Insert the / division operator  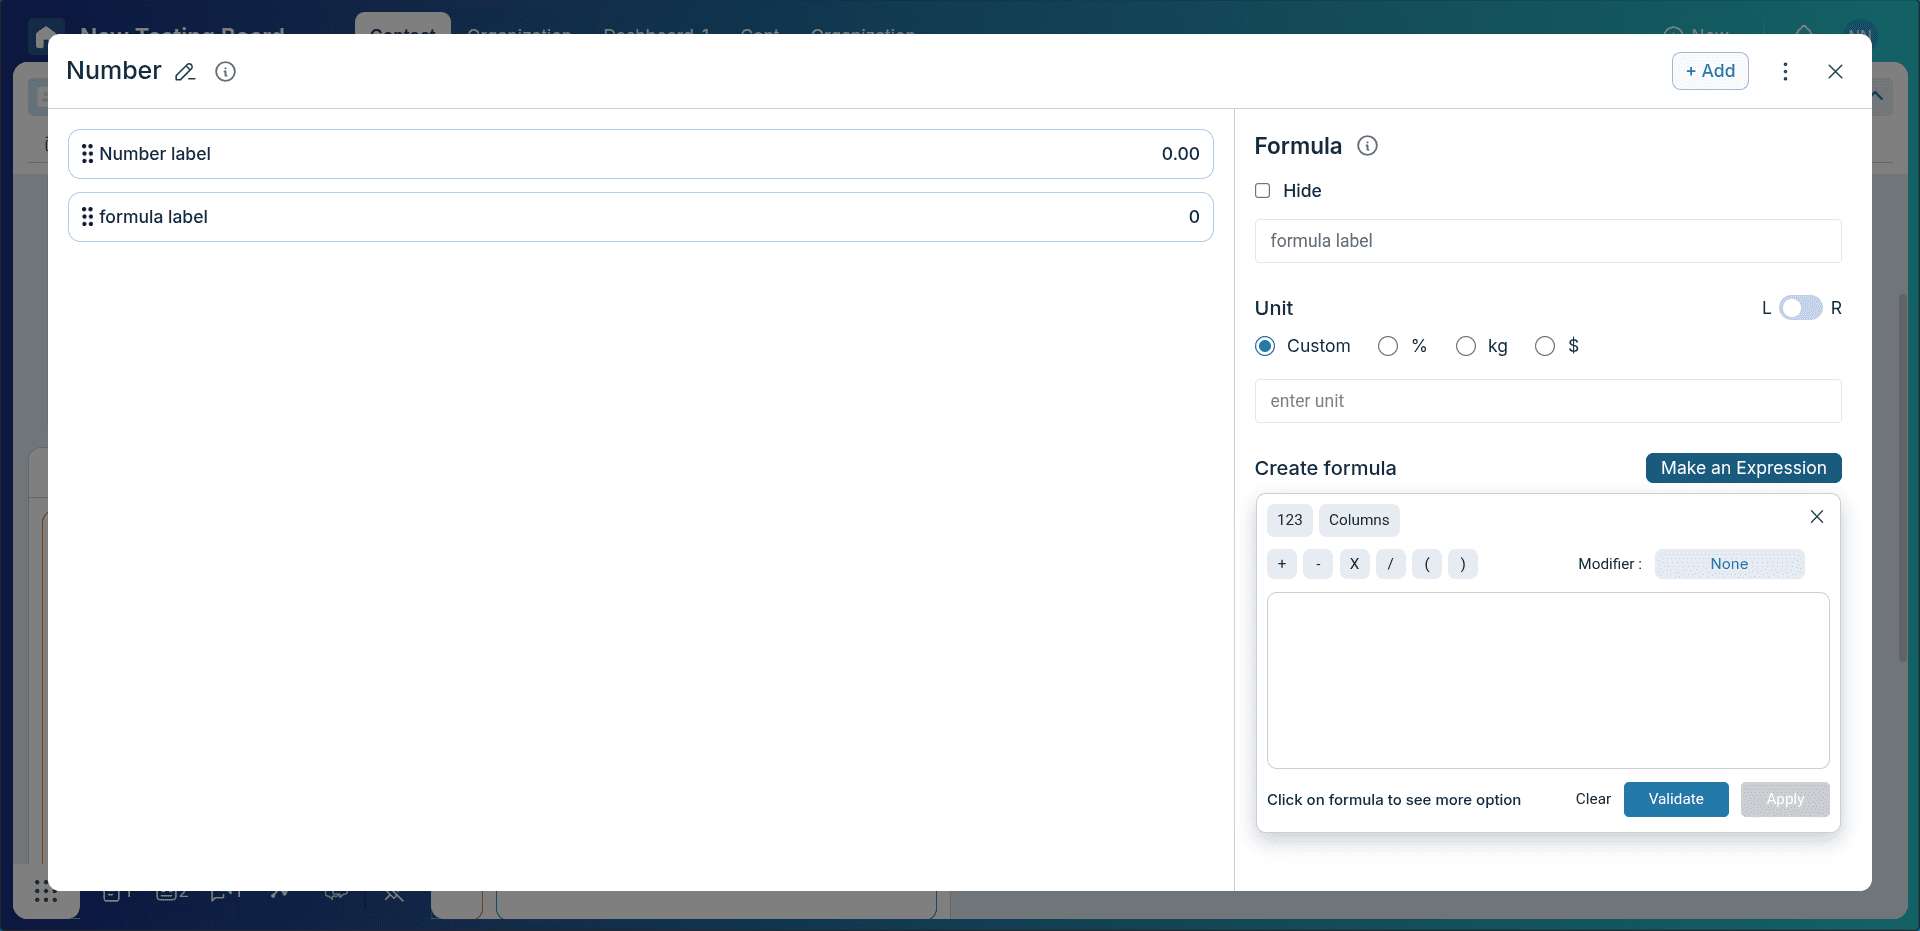[1390, 563]
